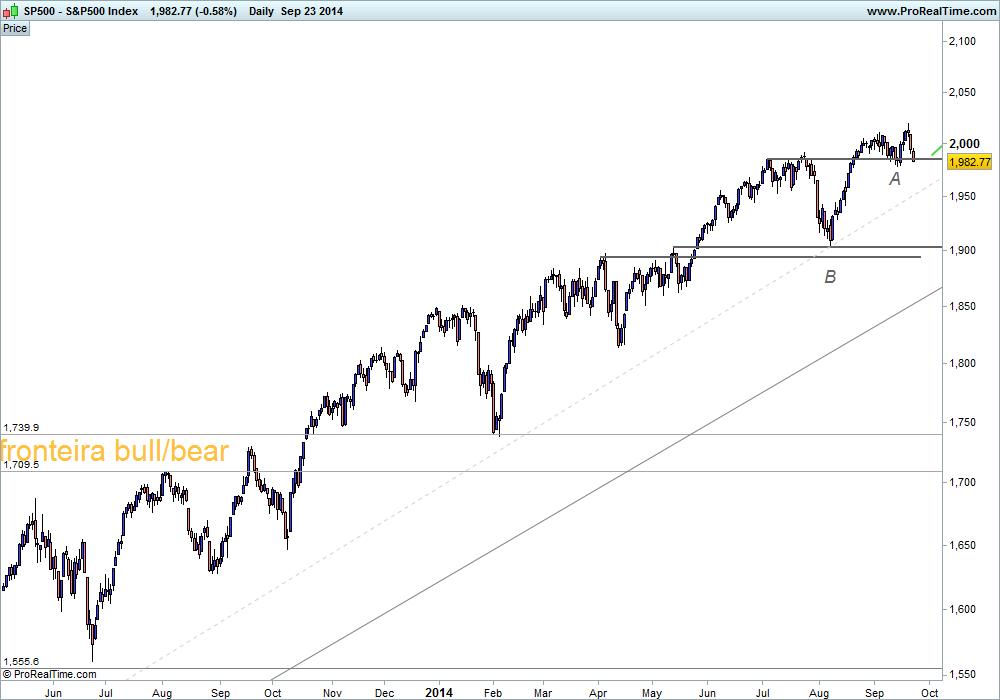1000x700 pixels.
Task: Select the 2014 year marker on time axis
Action: coord(439,692)
